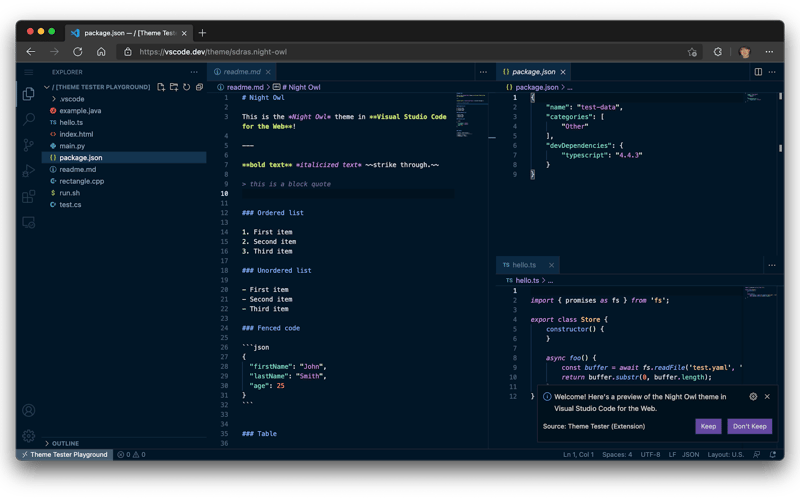This screenshot has height=500, width=800.
Task: Open Source Control view in activity bar
Action: pyautogui.click(x=29, y=145)
